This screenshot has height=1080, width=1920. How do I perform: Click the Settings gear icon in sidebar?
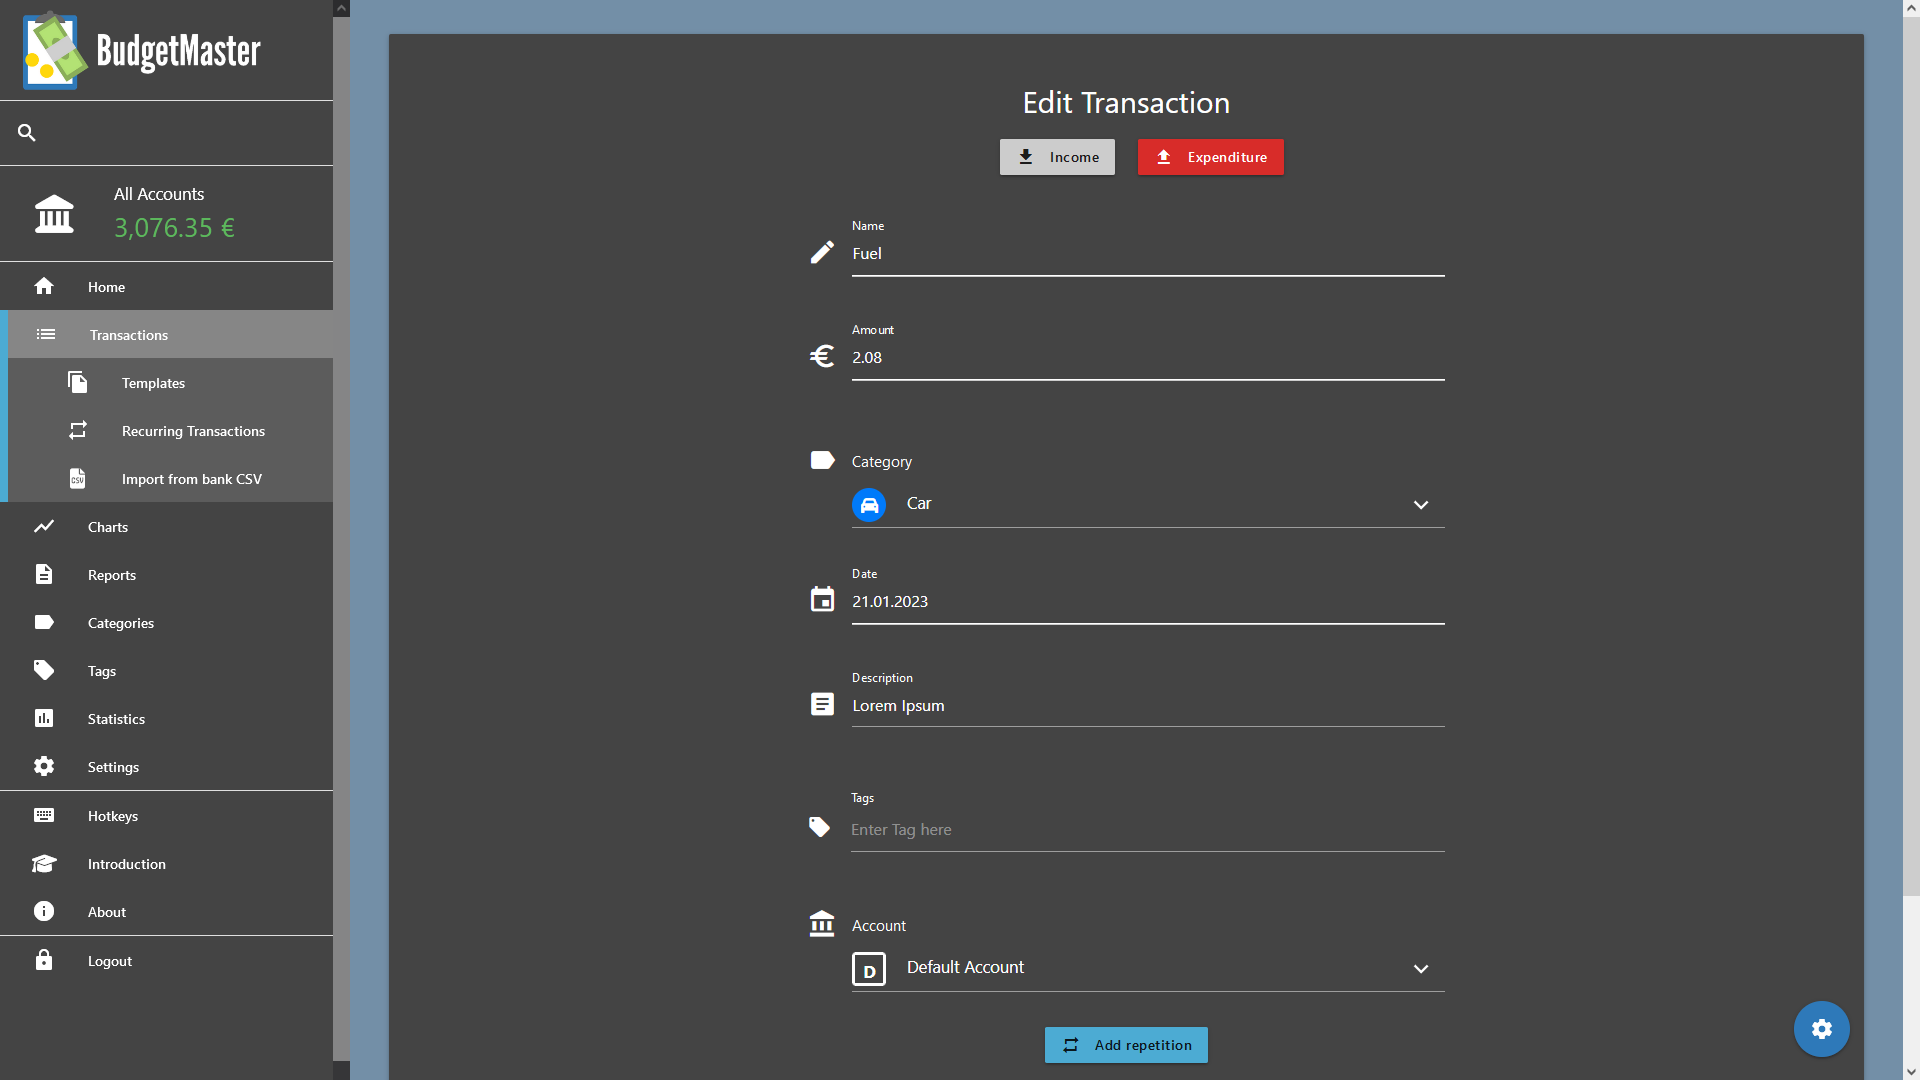[44, 766]
